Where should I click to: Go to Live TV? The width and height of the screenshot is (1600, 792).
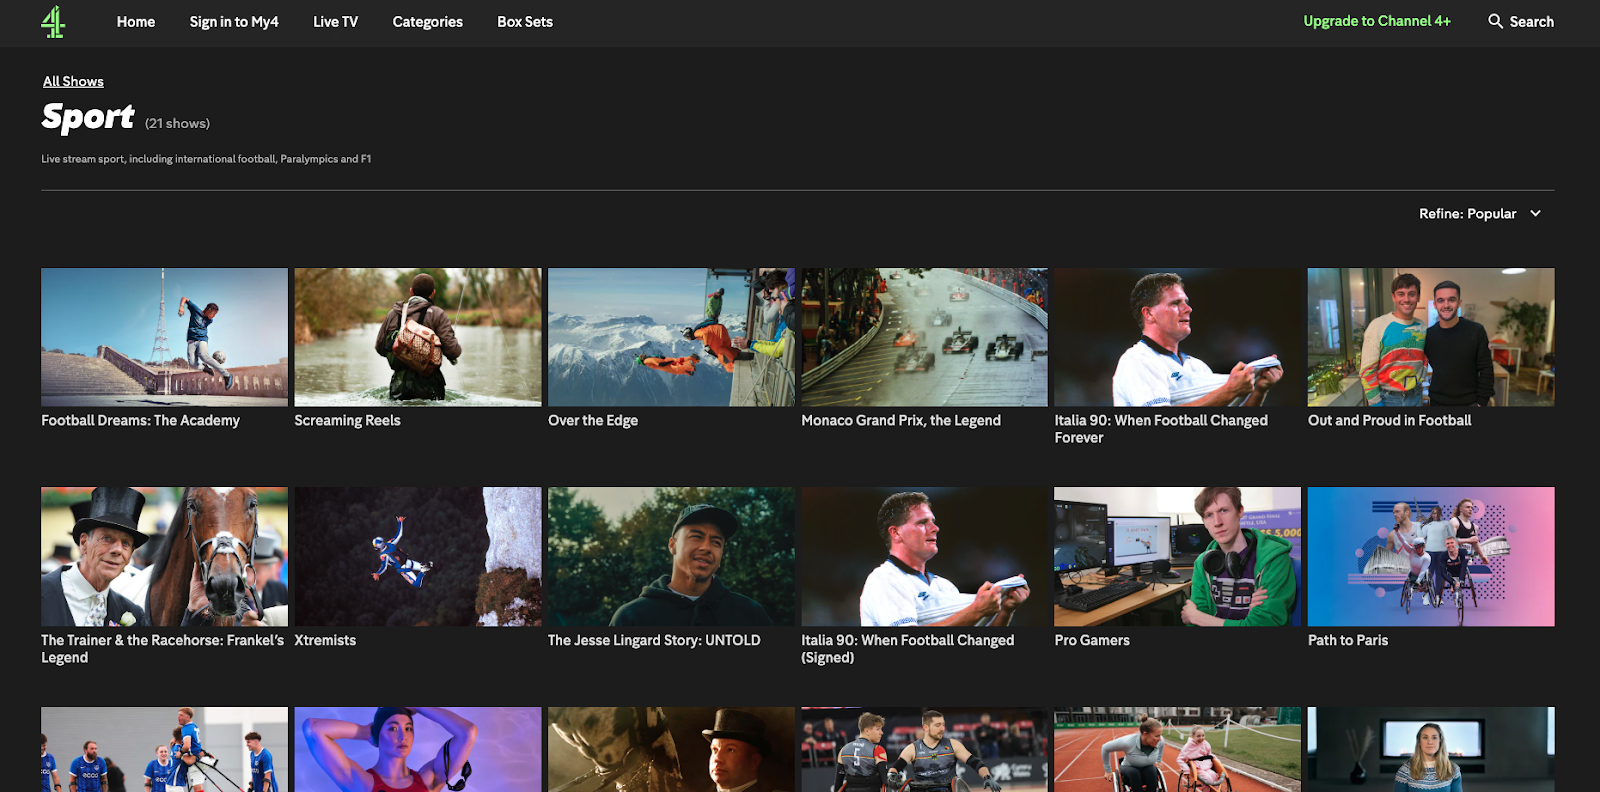(335, 22)
